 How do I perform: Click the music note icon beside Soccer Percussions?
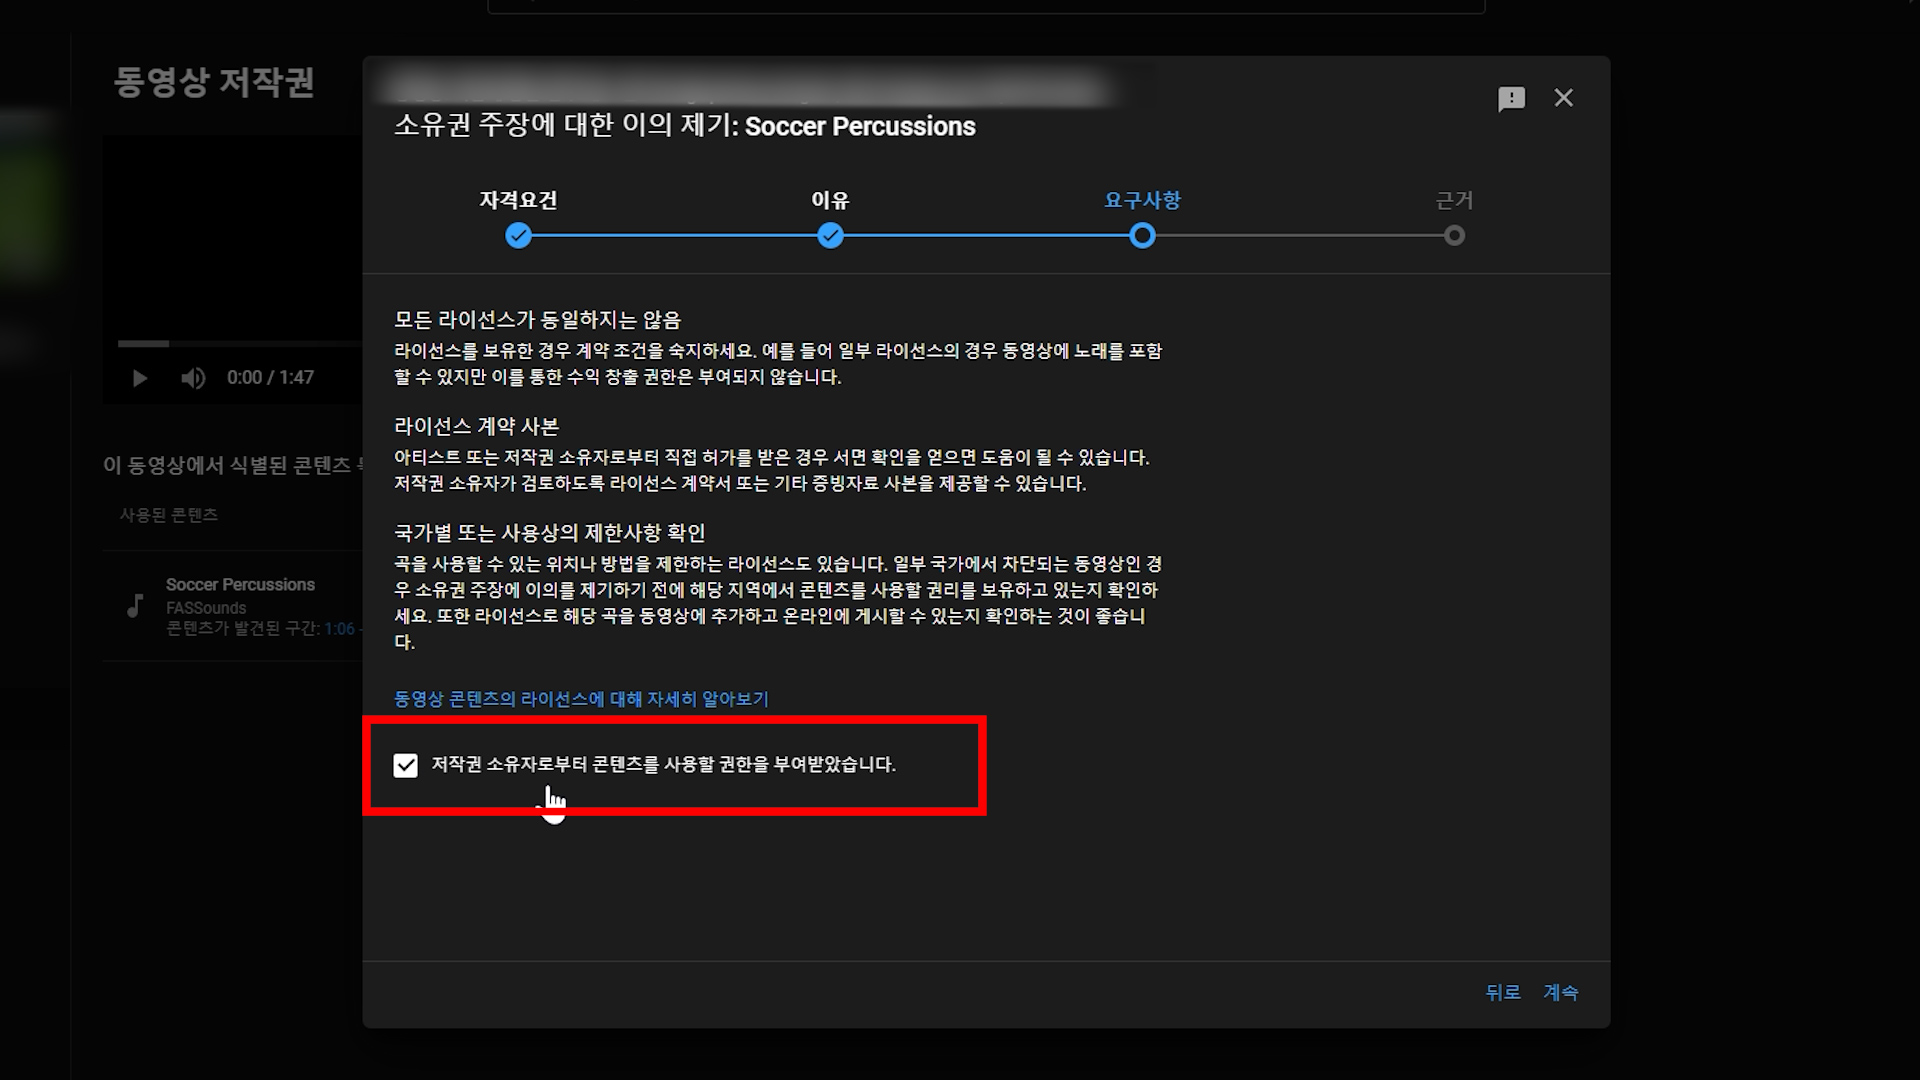(x=136, y=605)
